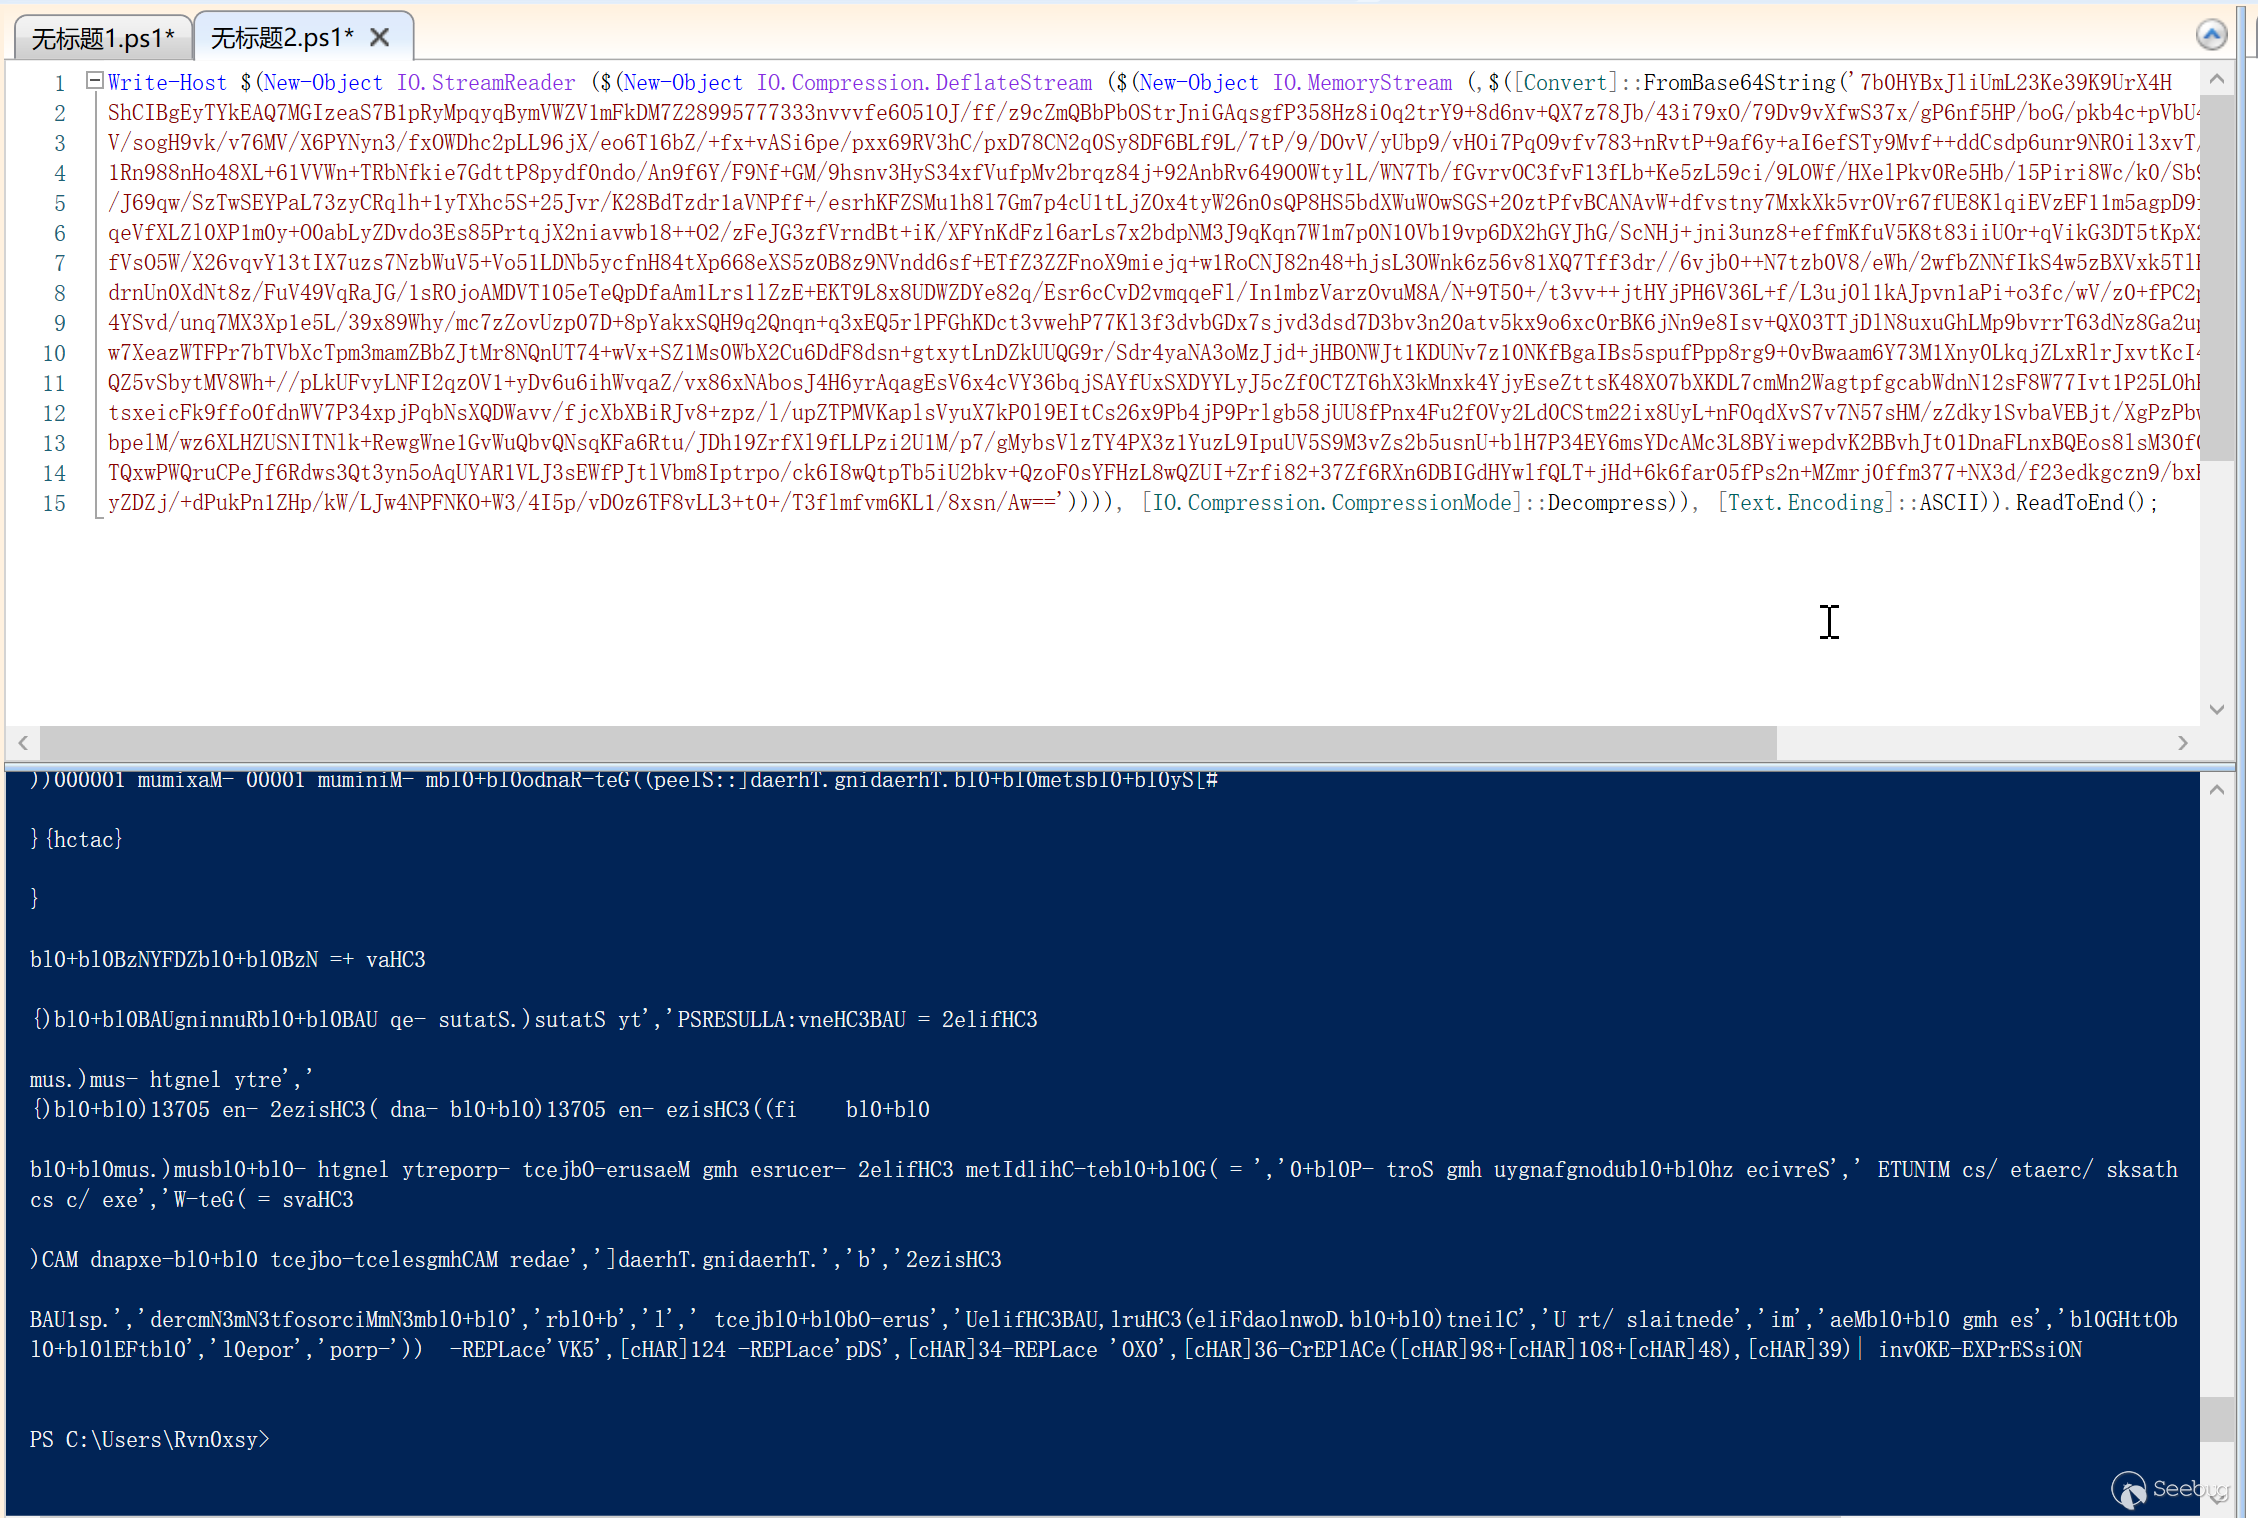The height and width of the screenshot is (1518, 2258).
Task: Click the Write-Host keyword on line 1
Action: click(167, 83)
